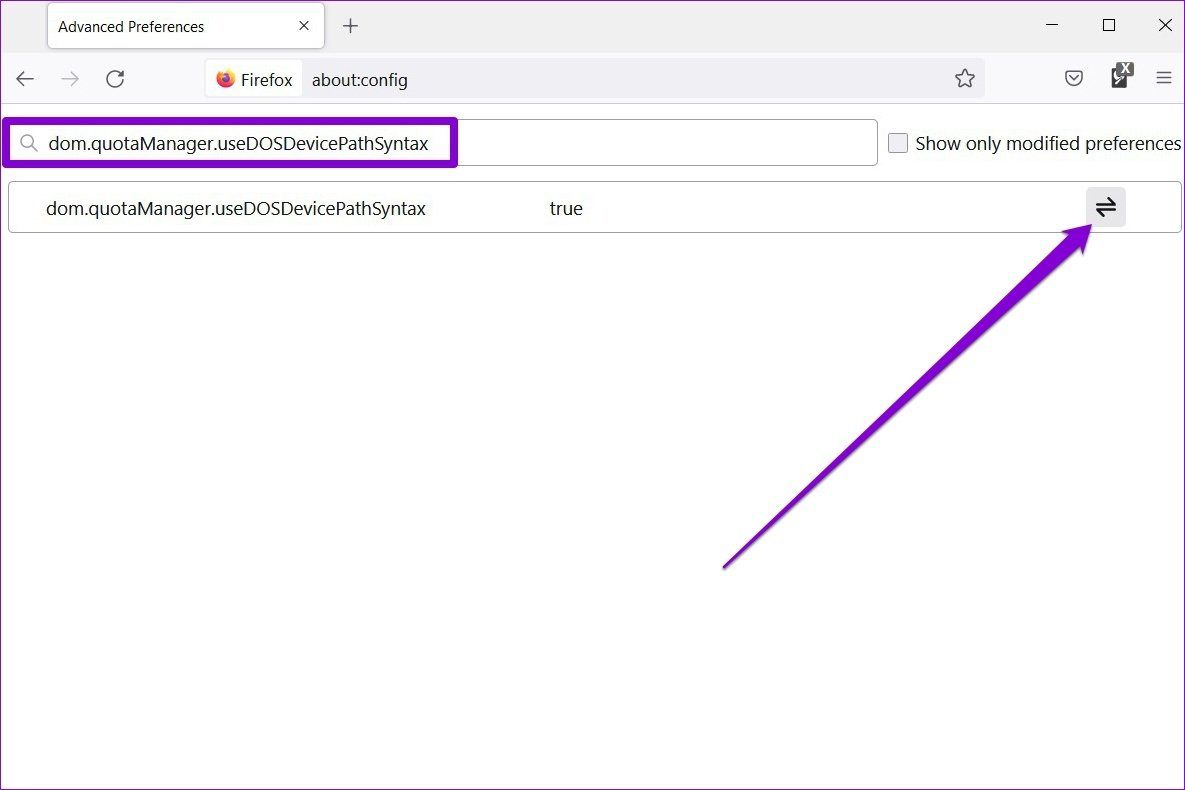Screen dimensions: 1185x790
Task: Open the Firefox application menu
Action: click(1164, 78)
